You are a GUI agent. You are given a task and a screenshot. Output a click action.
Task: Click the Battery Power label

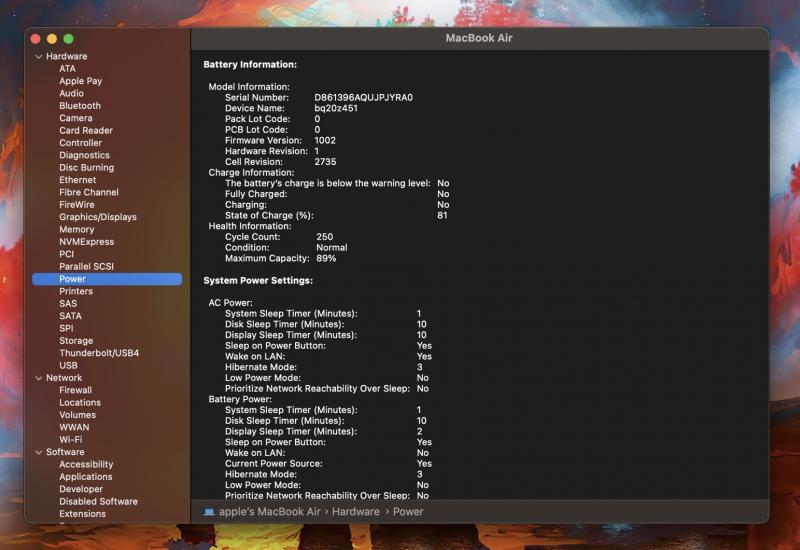tap(240, 399)
